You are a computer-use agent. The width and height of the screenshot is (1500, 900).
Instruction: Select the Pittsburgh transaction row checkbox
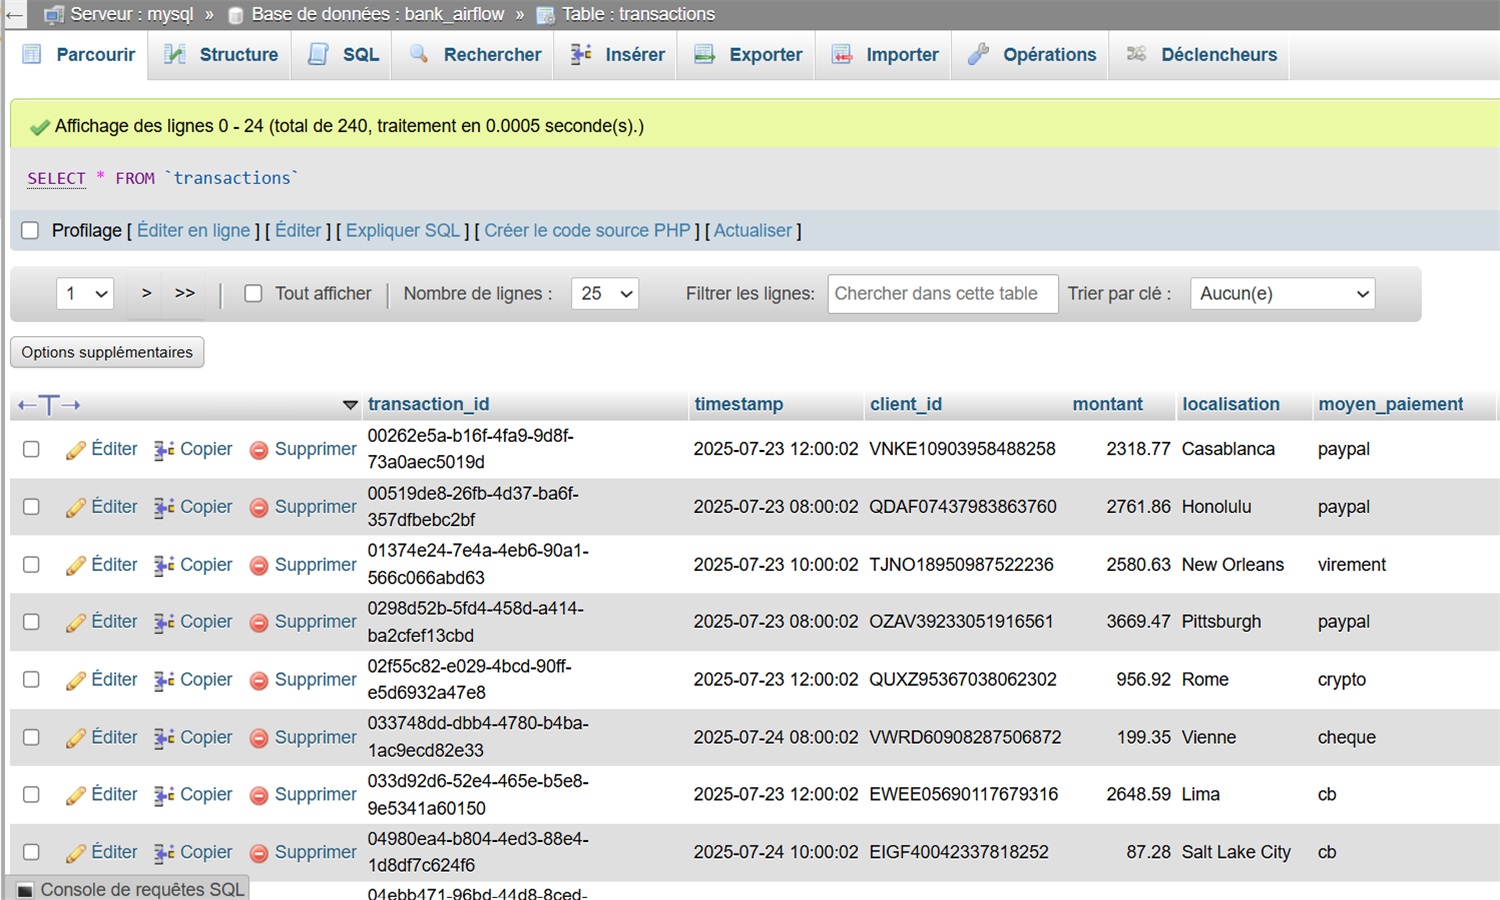coord(31,622)
